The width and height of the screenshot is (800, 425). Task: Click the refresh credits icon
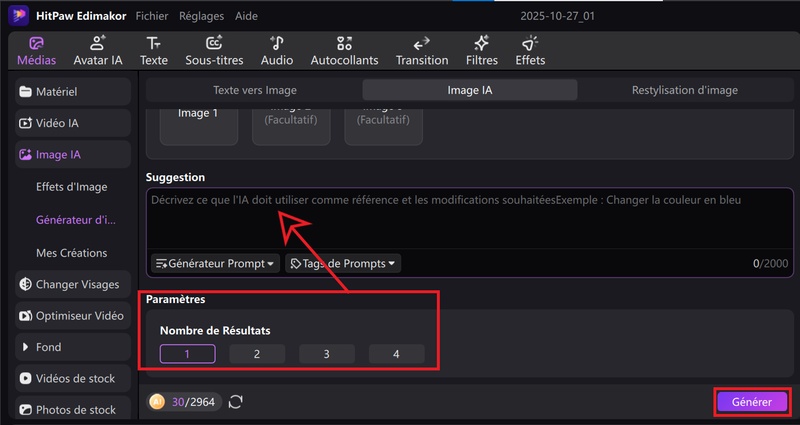[236, 402]
